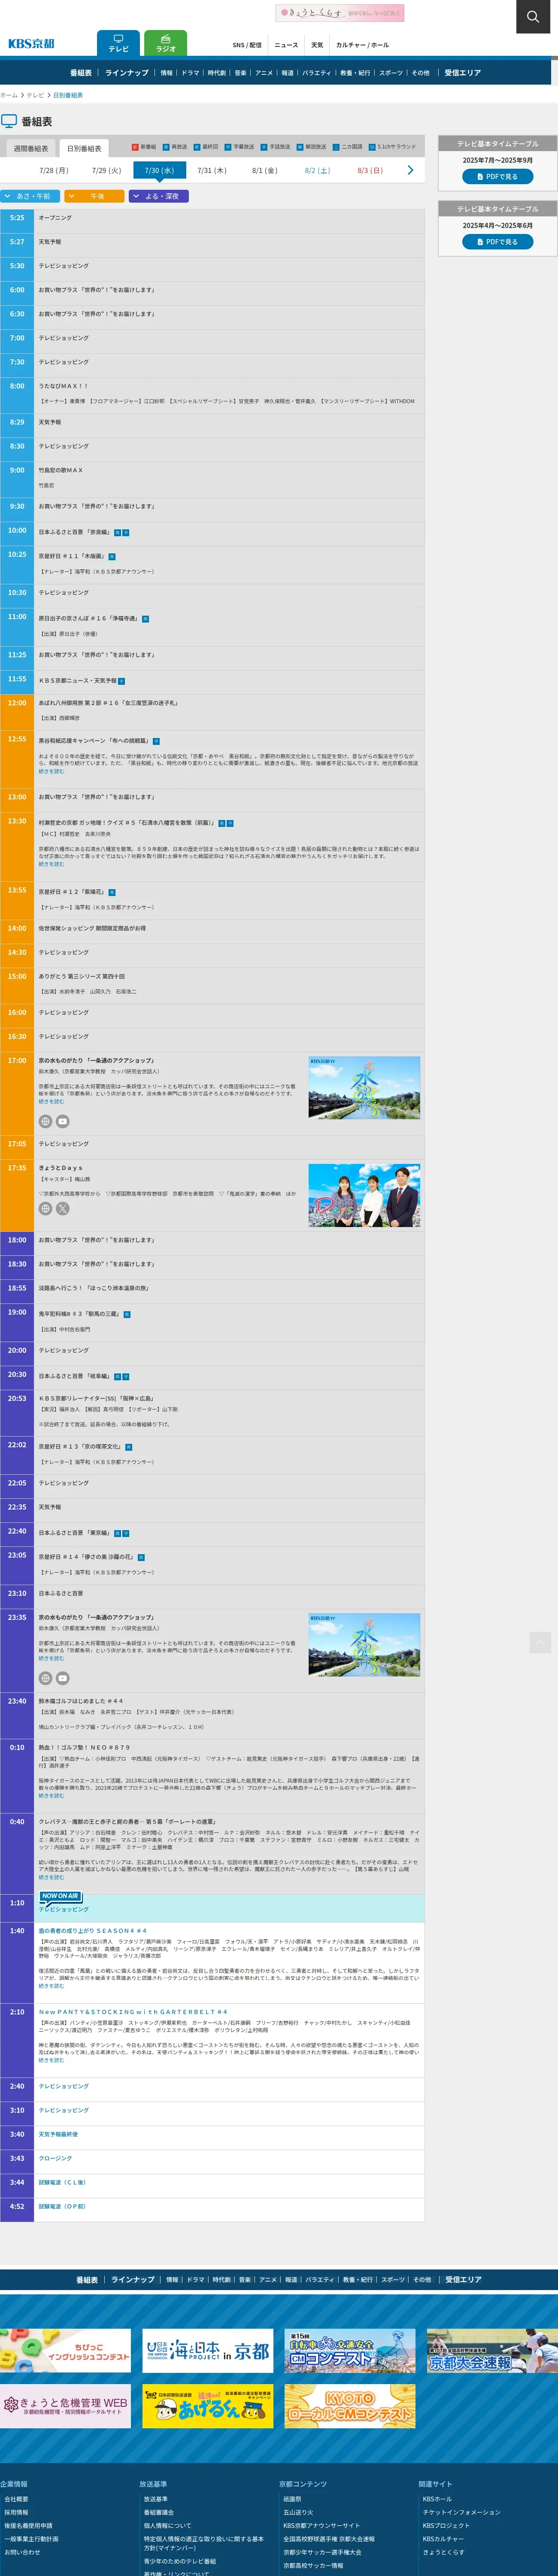558x2576 pixels.
Task: Select date 8/3 (日)
Action: (x=370, y=170)
